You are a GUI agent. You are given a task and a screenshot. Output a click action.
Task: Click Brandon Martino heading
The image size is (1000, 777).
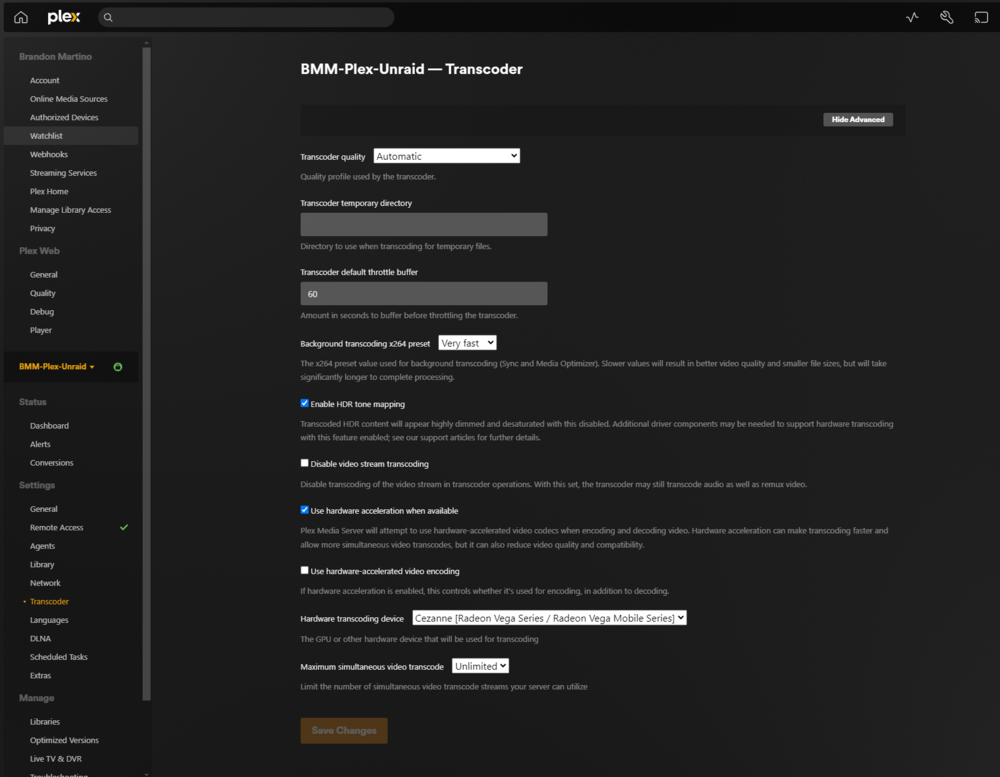(x=55, y=57)
